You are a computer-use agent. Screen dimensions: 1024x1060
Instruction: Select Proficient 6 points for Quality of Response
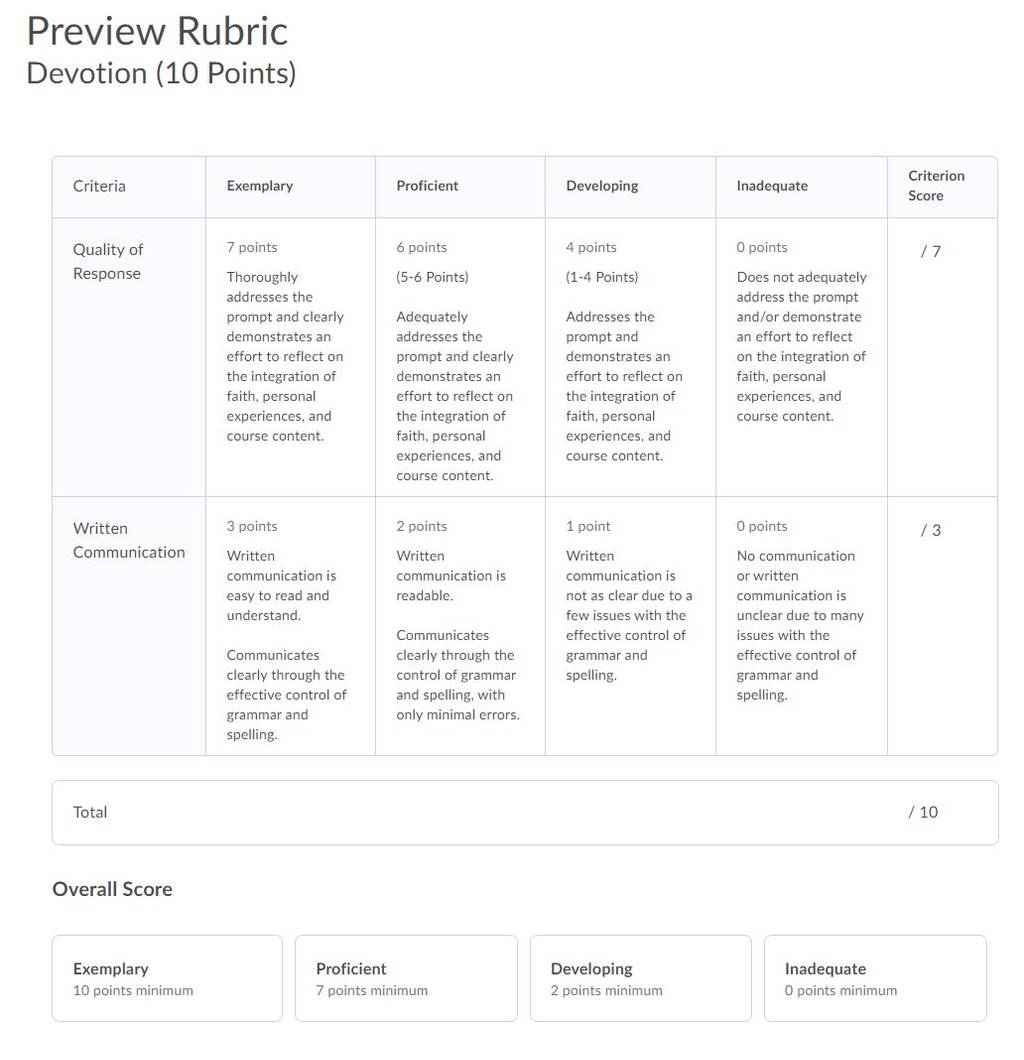tap(460, 357)
